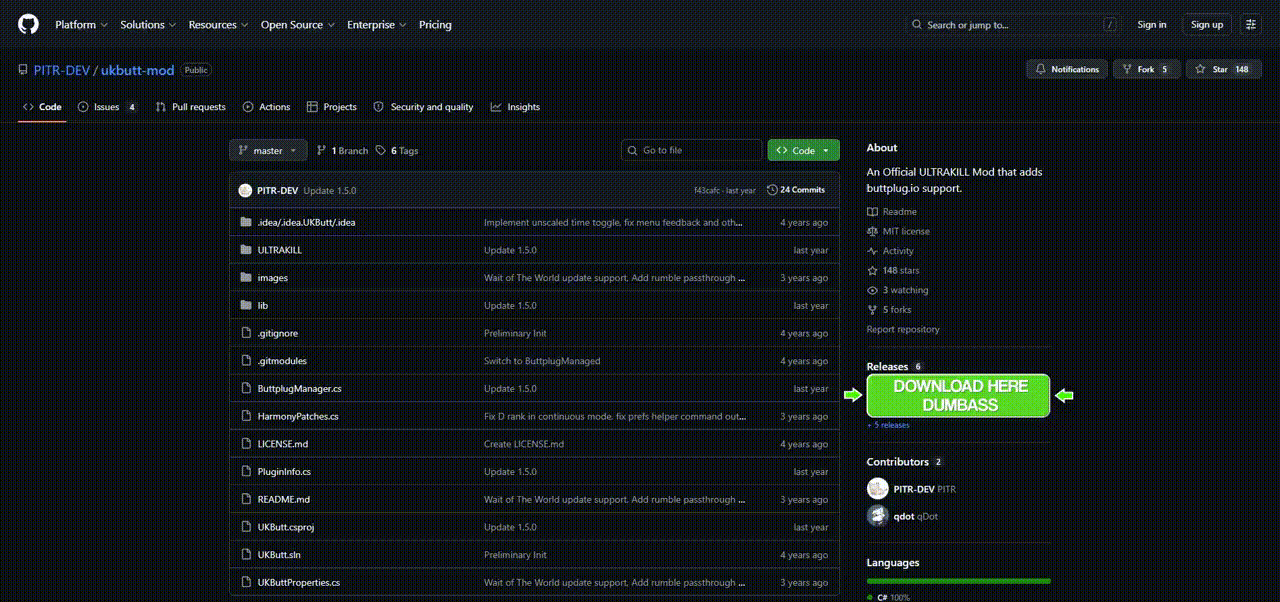
Task: Open the ukbutt-mod repository link
Action: tap(137, 70)
